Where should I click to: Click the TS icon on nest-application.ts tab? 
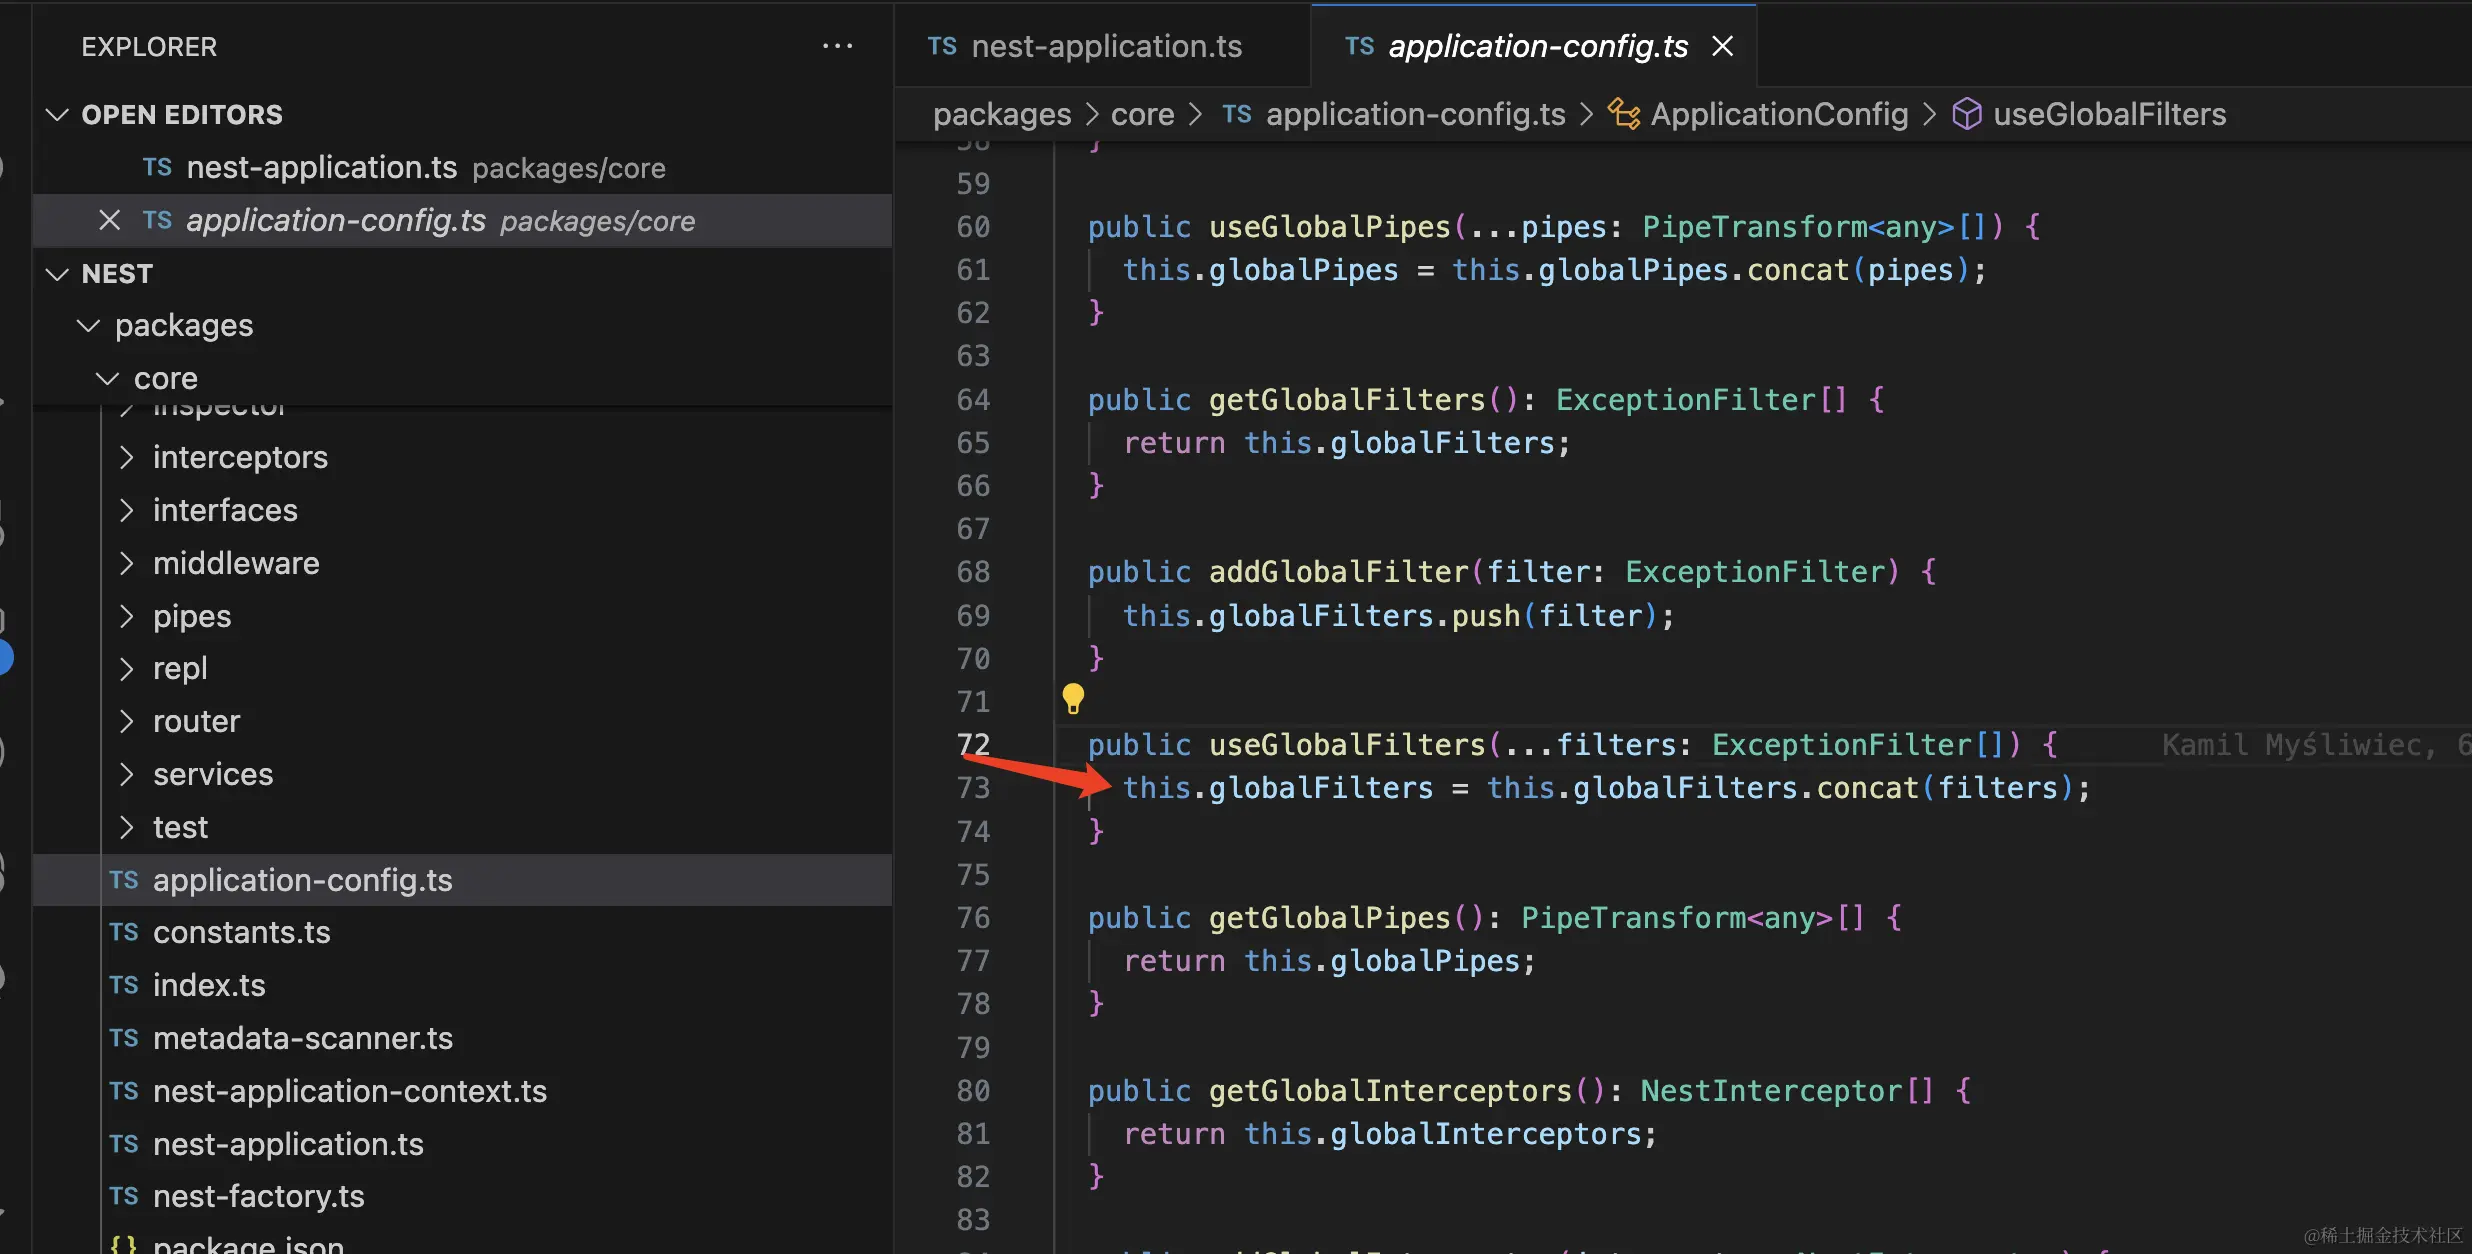[x=942, y=46]
